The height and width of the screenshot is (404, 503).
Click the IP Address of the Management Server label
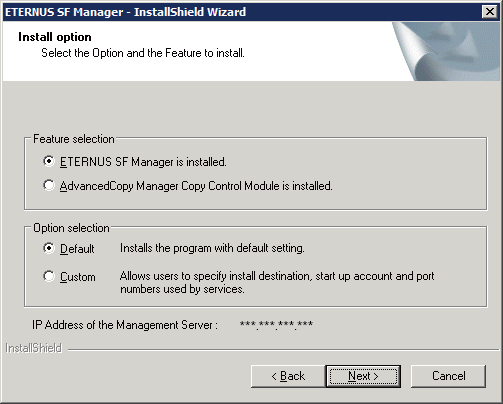pos(125,325)
